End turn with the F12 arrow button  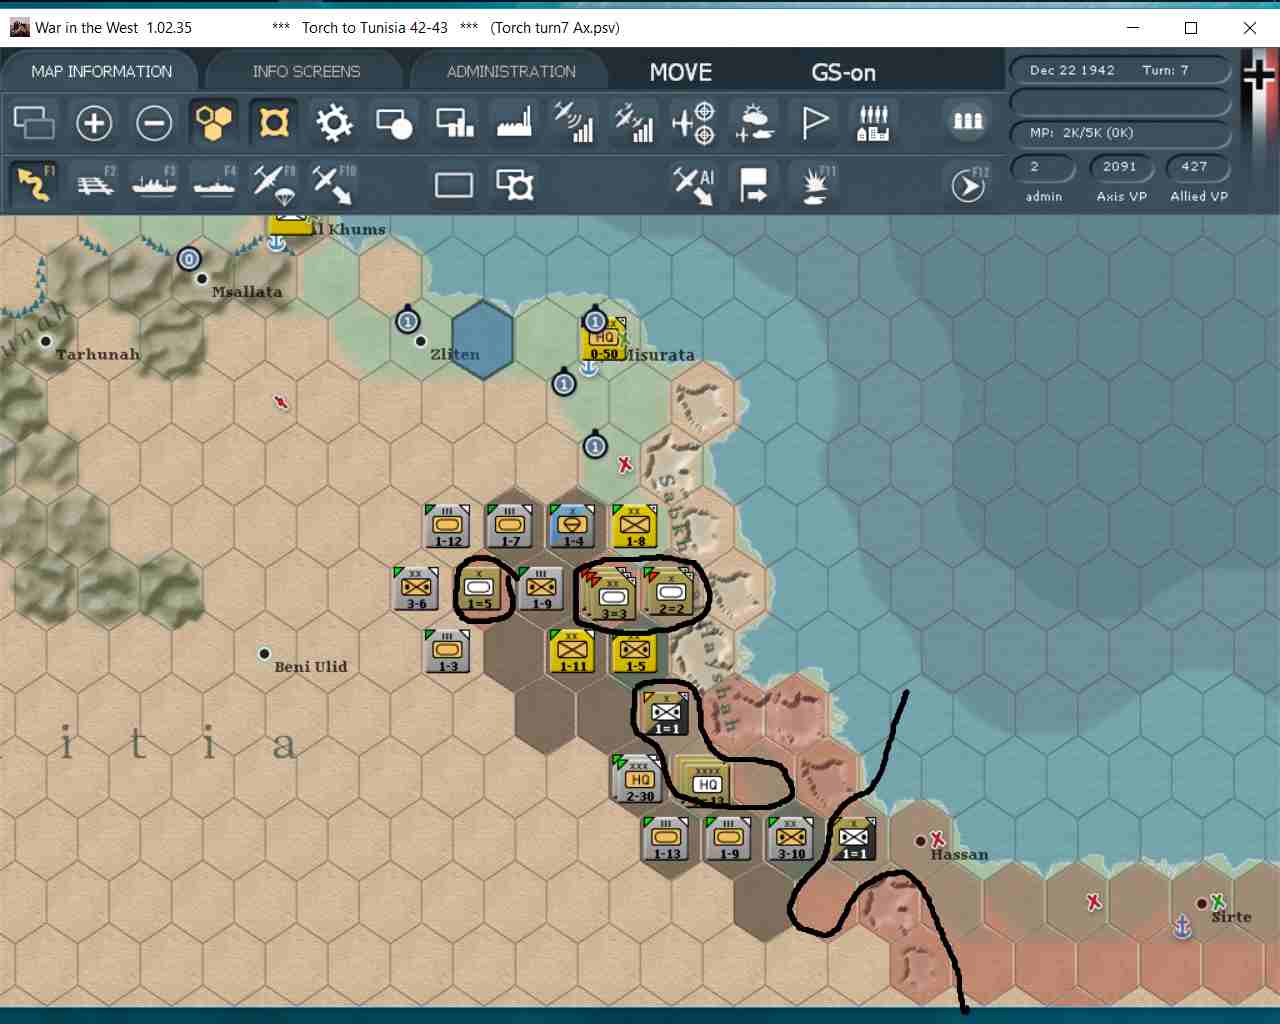(x=968, y=185)
